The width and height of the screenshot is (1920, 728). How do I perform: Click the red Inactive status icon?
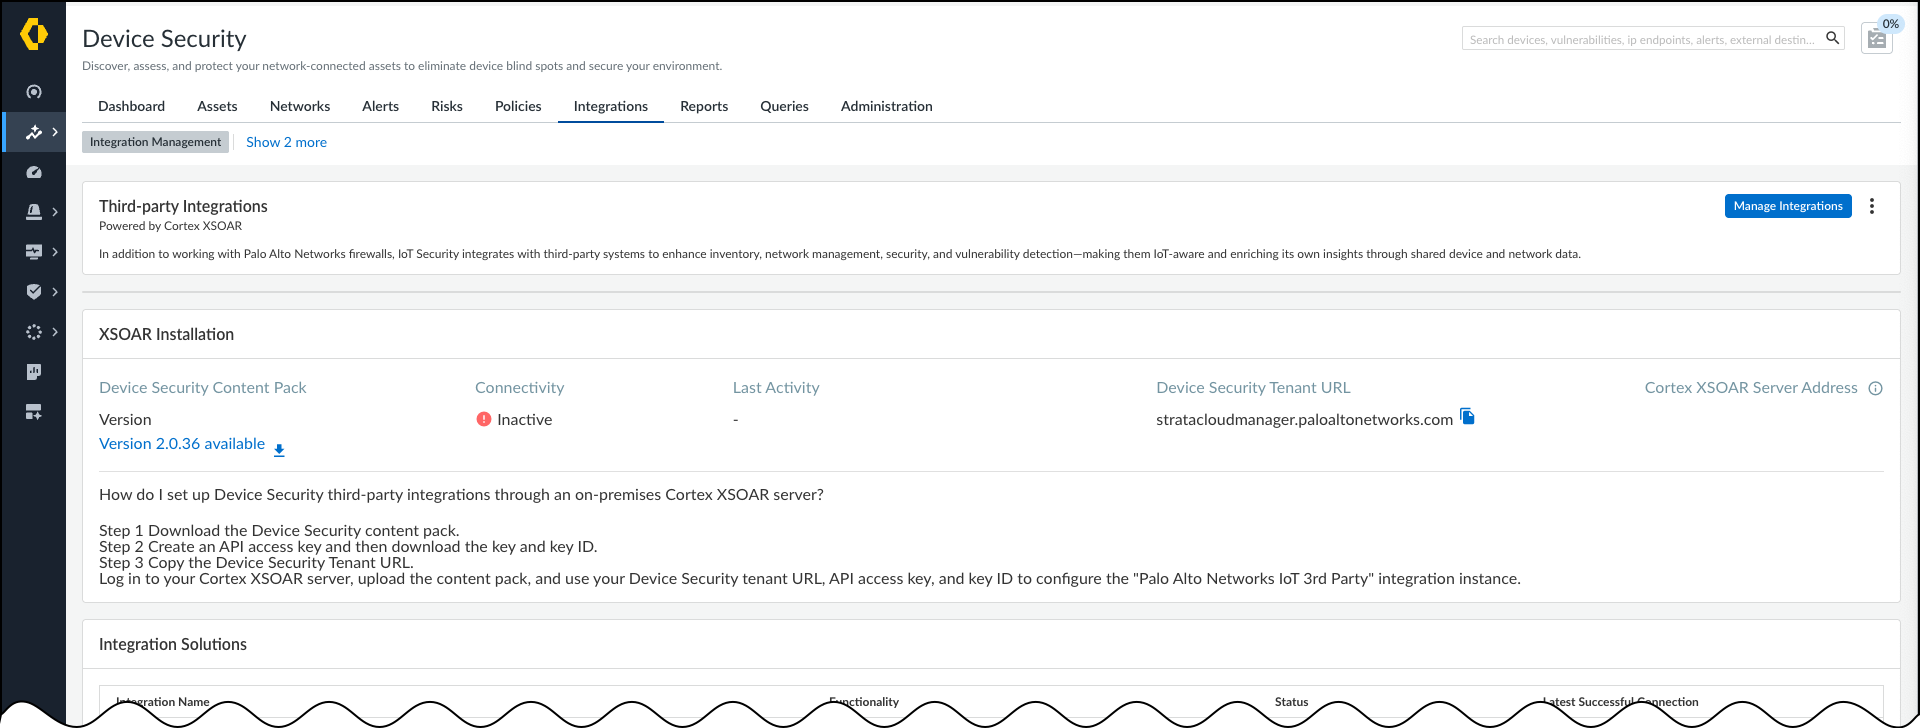point(484,419)
